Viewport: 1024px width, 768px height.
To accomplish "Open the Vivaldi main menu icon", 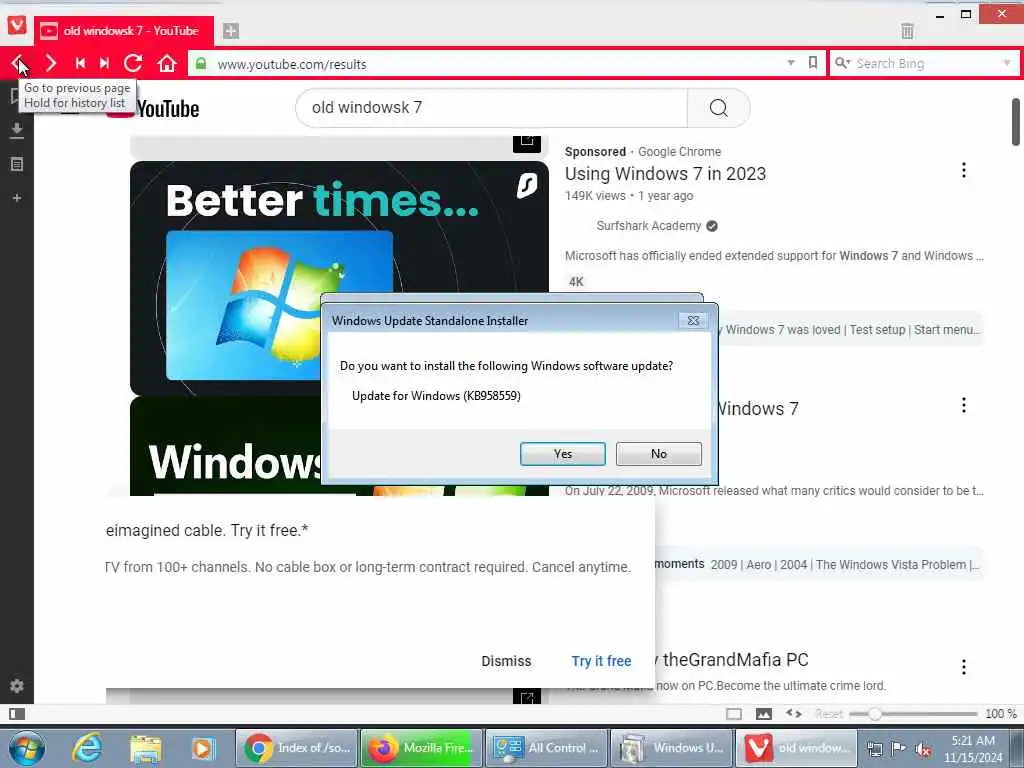I will click(x=17, y=25).
